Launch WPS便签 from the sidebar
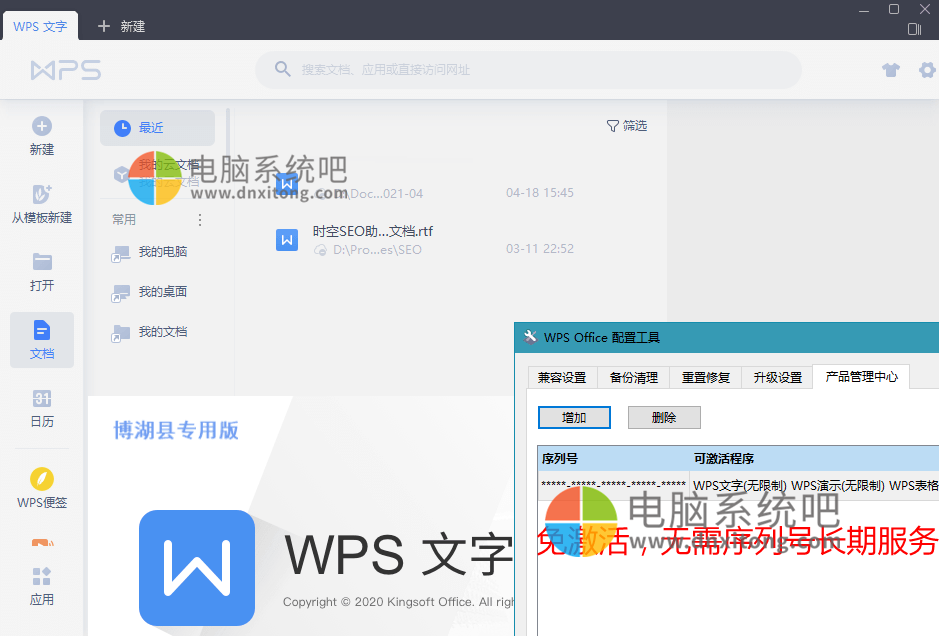 tap(42, 488)
